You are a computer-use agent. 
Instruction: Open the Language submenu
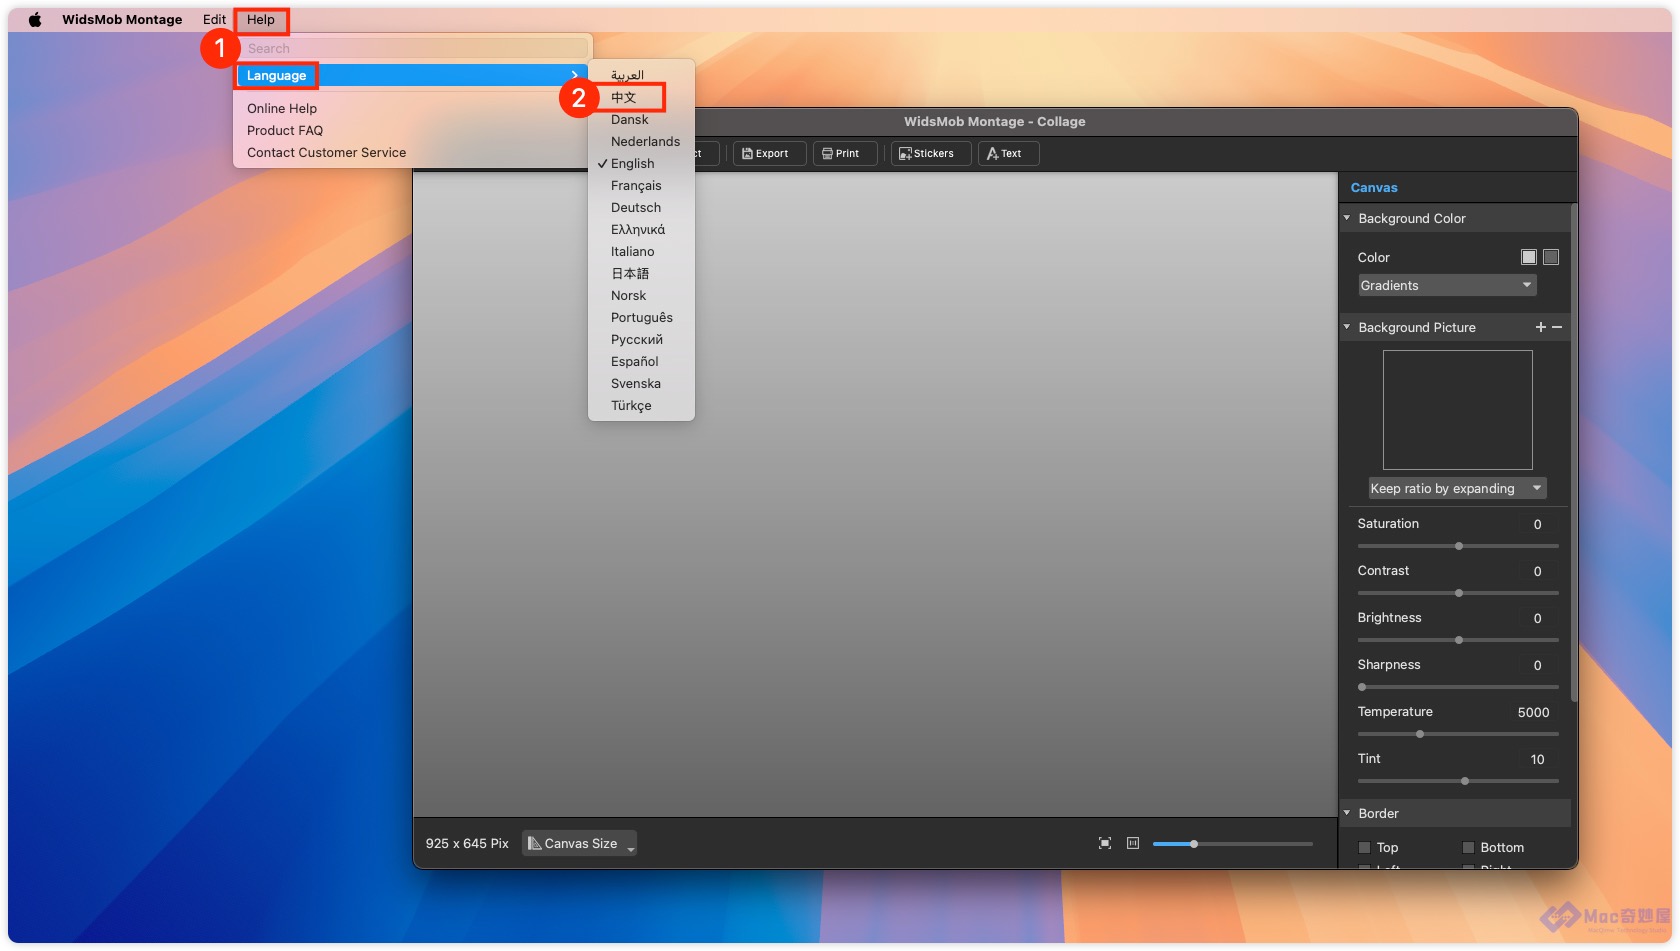pyautogui.click(x=411, y=75)
